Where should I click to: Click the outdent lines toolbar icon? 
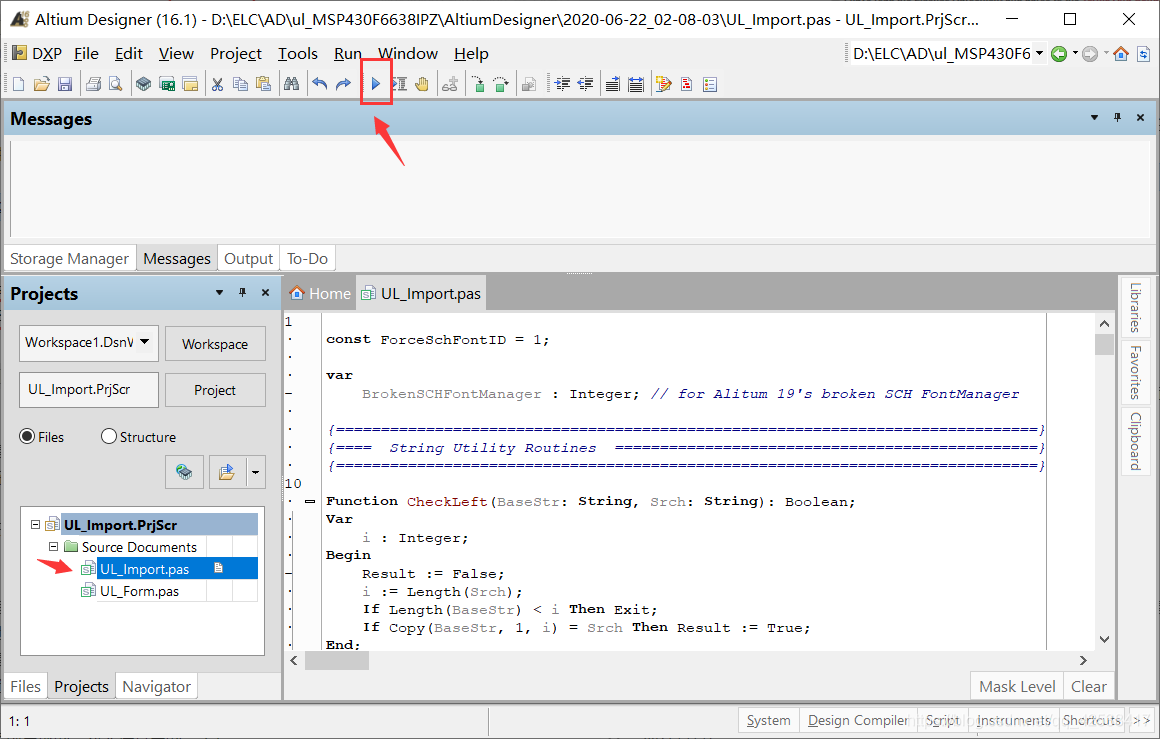pyautogui.click(x=585, y=84)
